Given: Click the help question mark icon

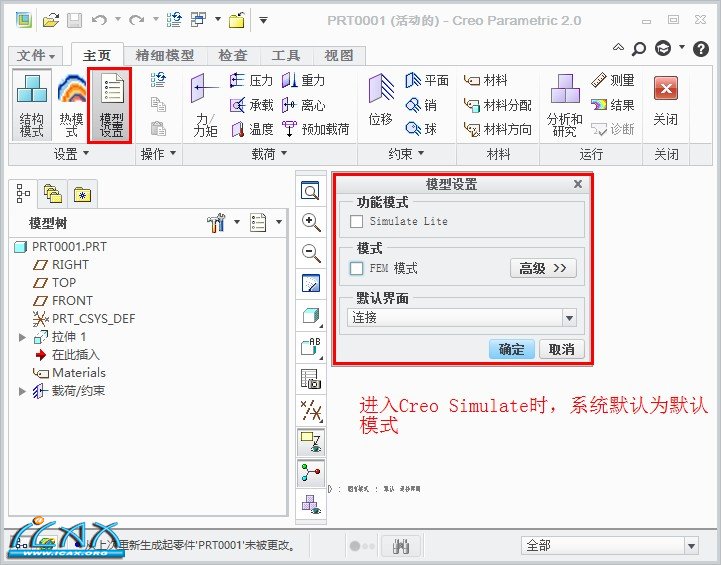Looking at the screenshot, I should click(701, 49).
